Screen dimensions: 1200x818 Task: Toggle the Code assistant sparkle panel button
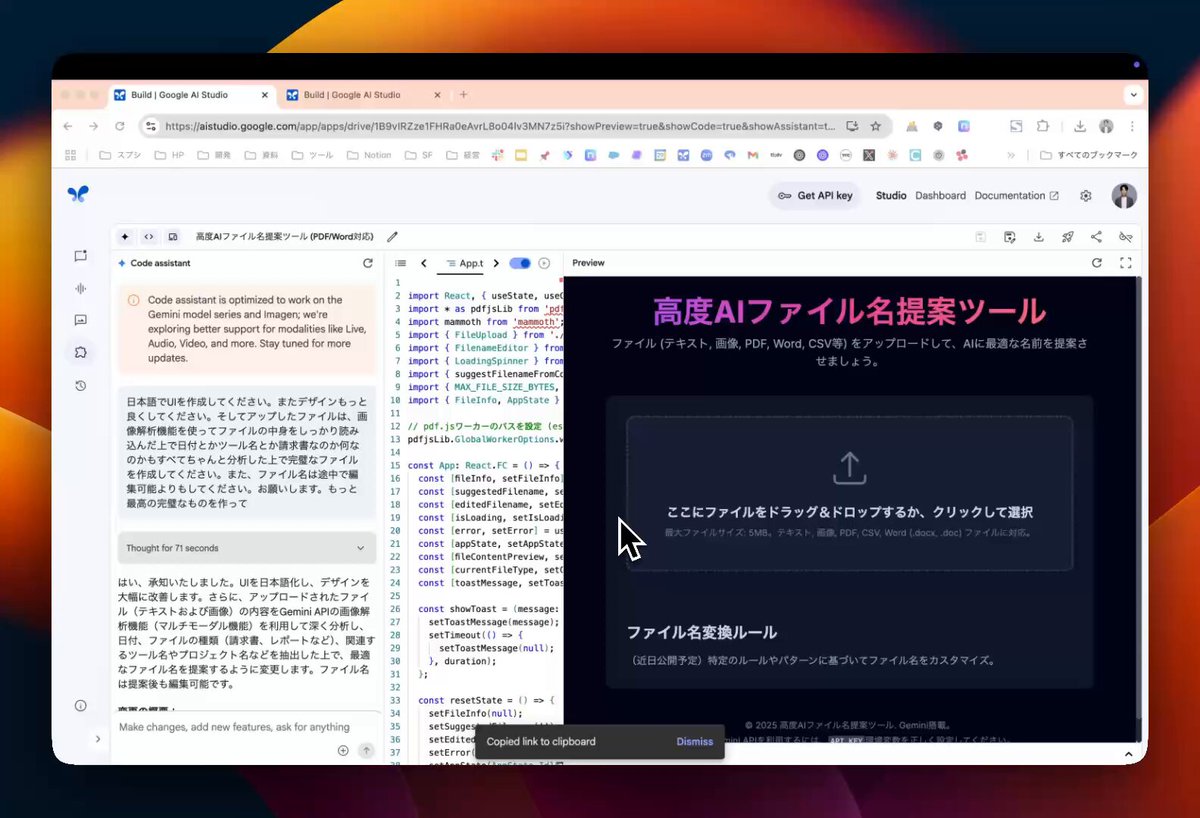pyautogui.click(x=125, y=237)
